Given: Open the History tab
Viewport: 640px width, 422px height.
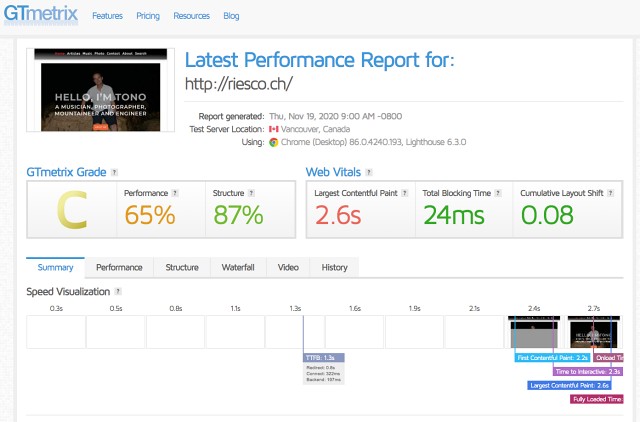Looking at the screenshot, I should coord(334,267).
